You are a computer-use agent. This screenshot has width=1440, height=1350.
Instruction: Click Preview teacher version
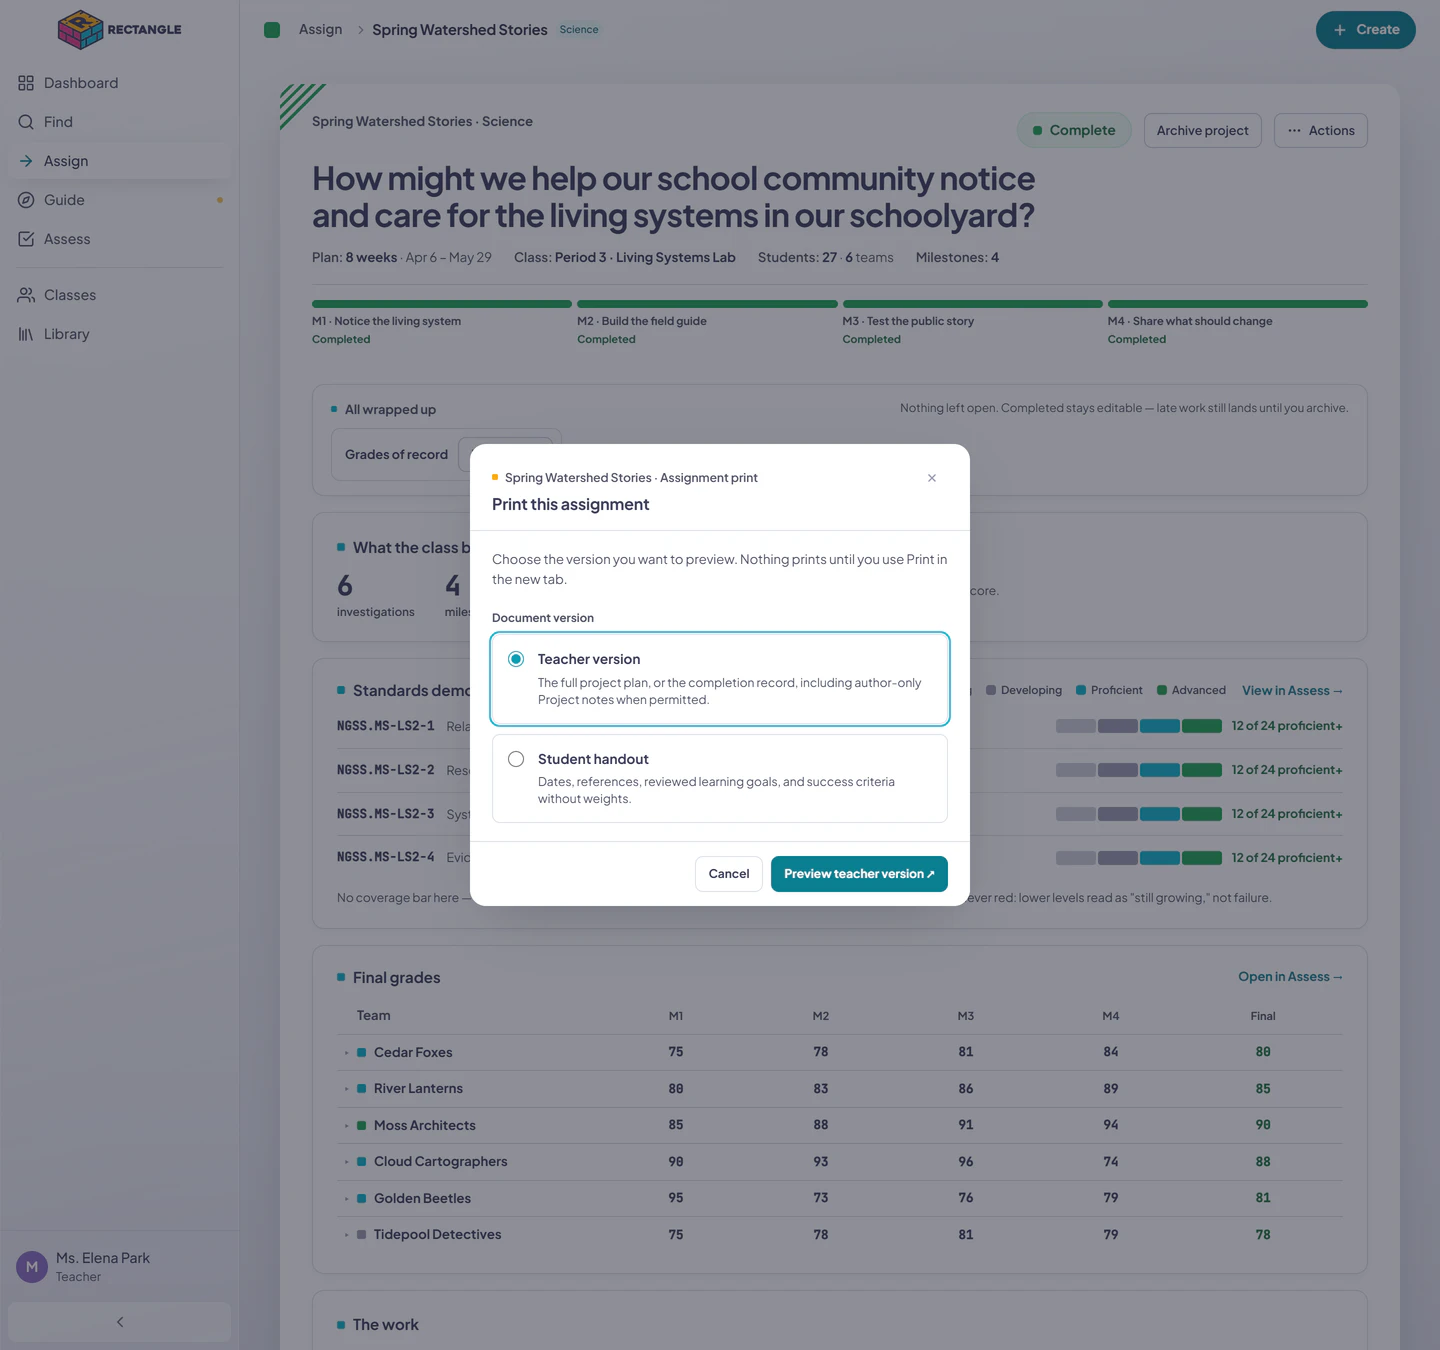point(859,874)
